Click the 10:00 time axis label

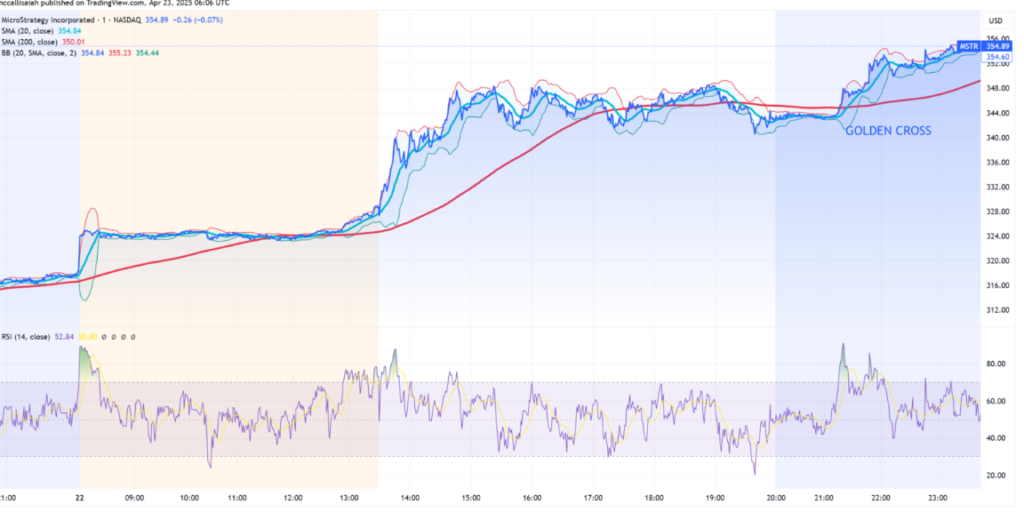[190, 498]
